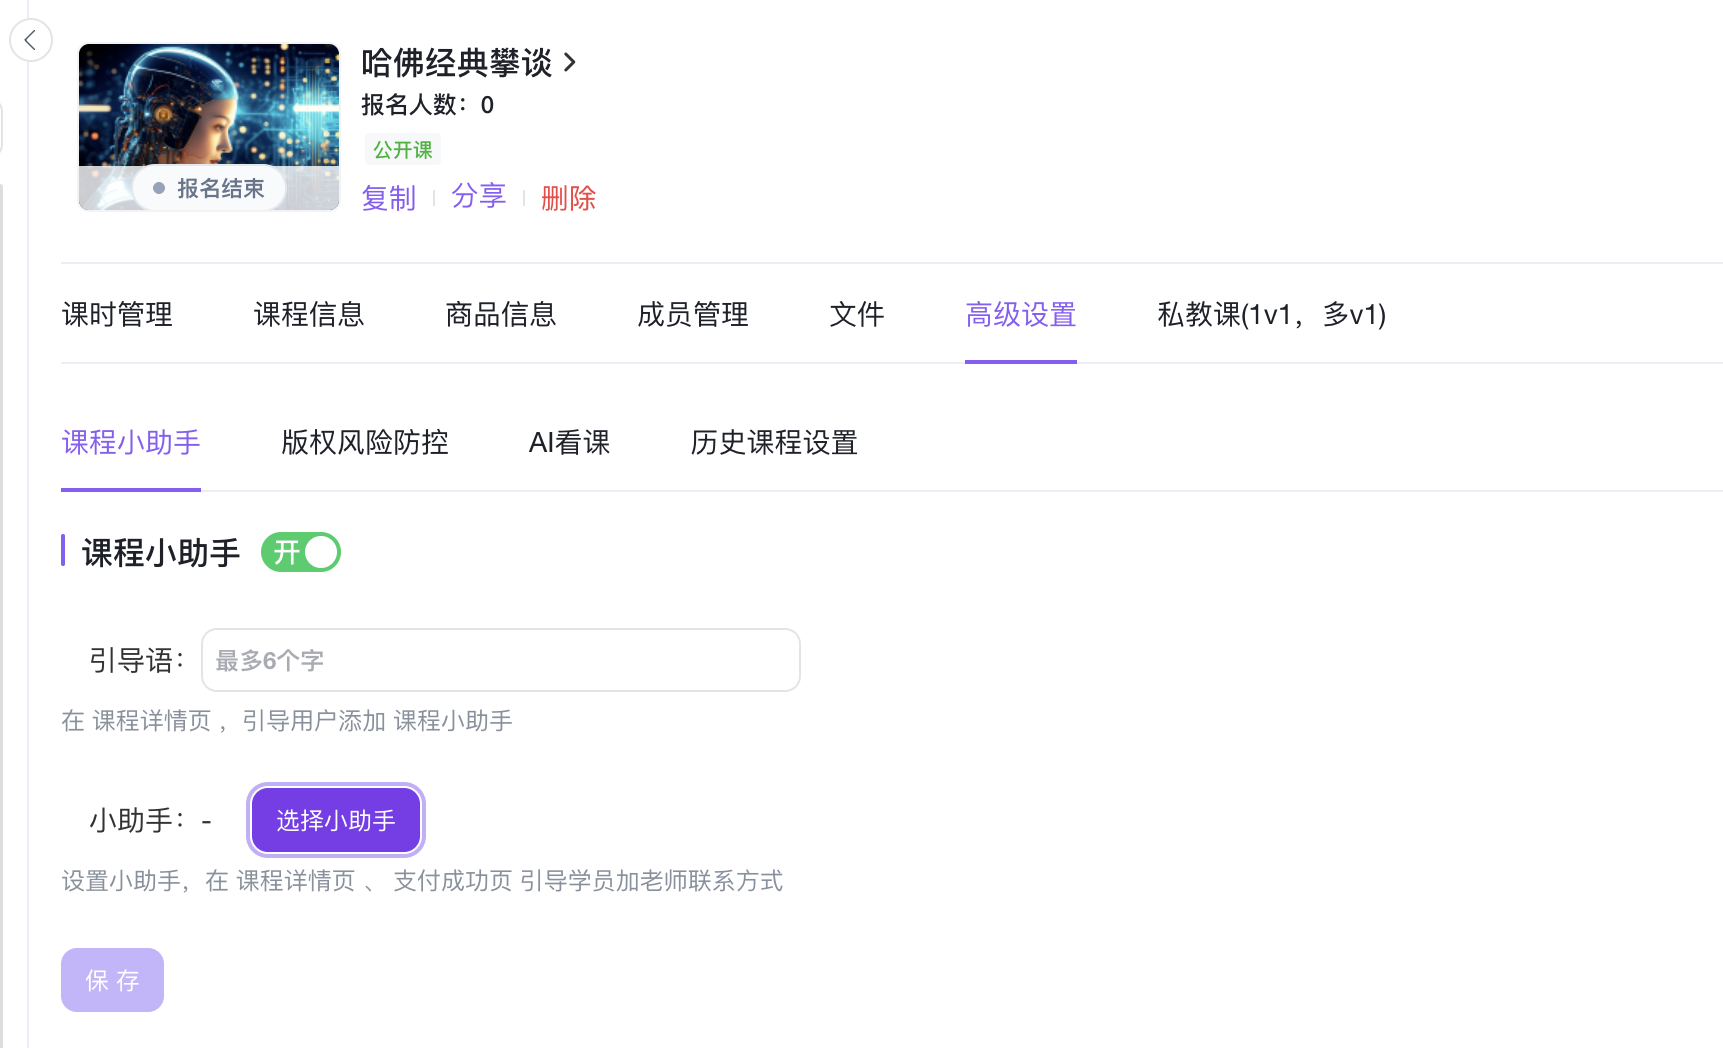Toggle the 课程小助手 switch off
The height and width of the screenshot is (1048, 1723).
click(x=301, y=552)
